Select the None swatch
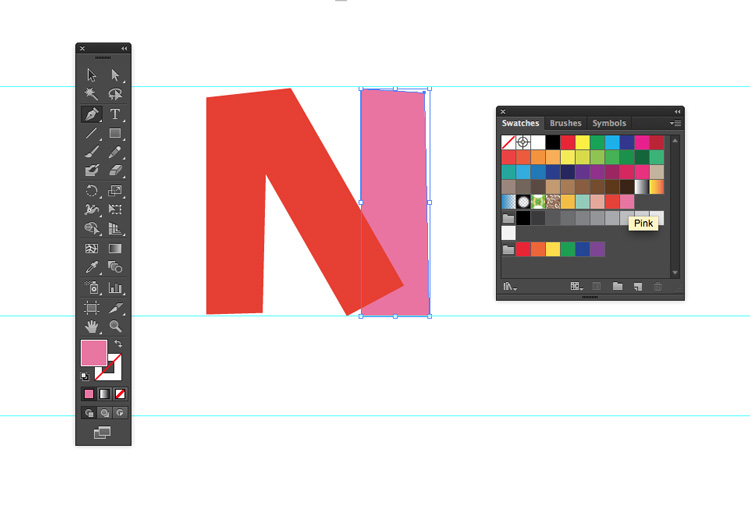750x518 pixels. pyautogui.click(x=508, y=142)
